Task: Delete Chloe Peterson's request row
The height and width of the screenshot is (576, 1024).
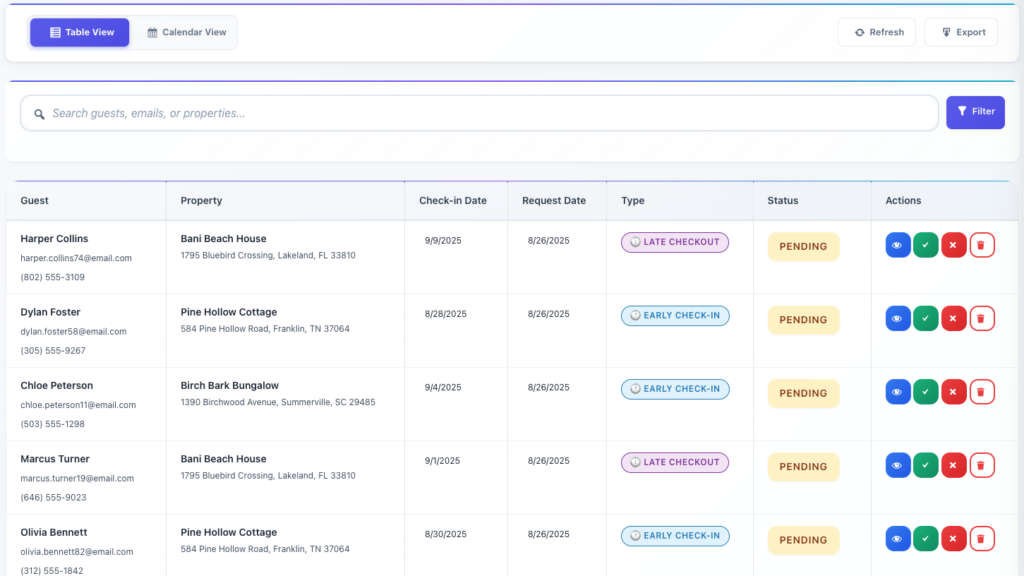Action: [x=982, y=392]
